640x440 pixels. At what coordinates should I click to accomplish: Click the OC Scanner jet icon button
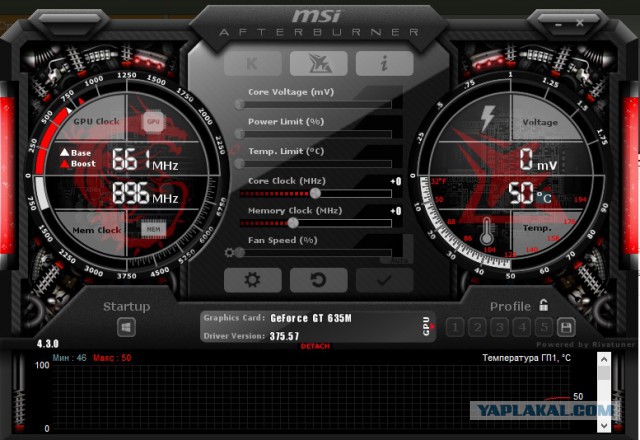pos(318,63)
